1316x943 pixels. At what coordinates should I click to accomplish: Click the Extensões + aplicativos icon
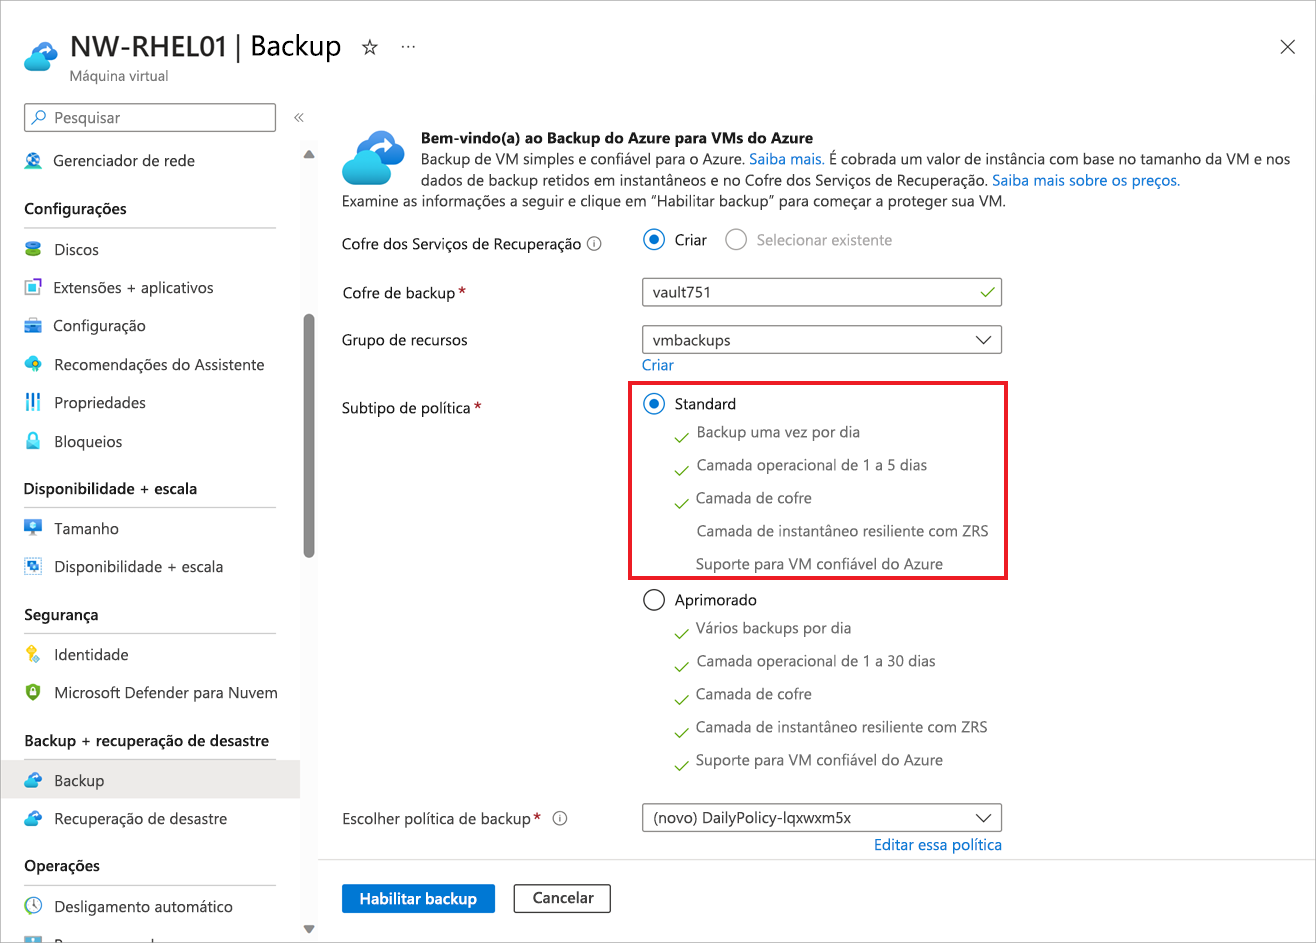pos(33,288)
